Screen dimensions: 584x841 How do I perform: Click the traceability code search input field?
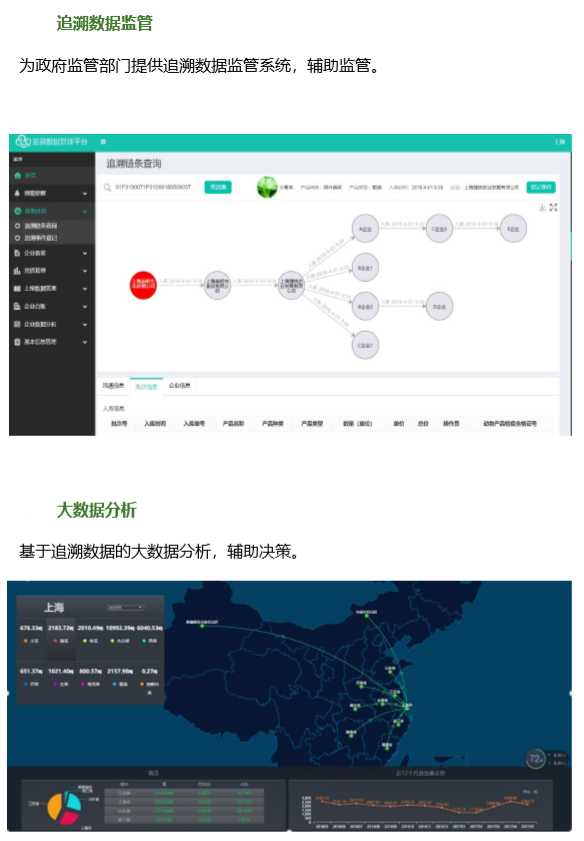(153, 187)
